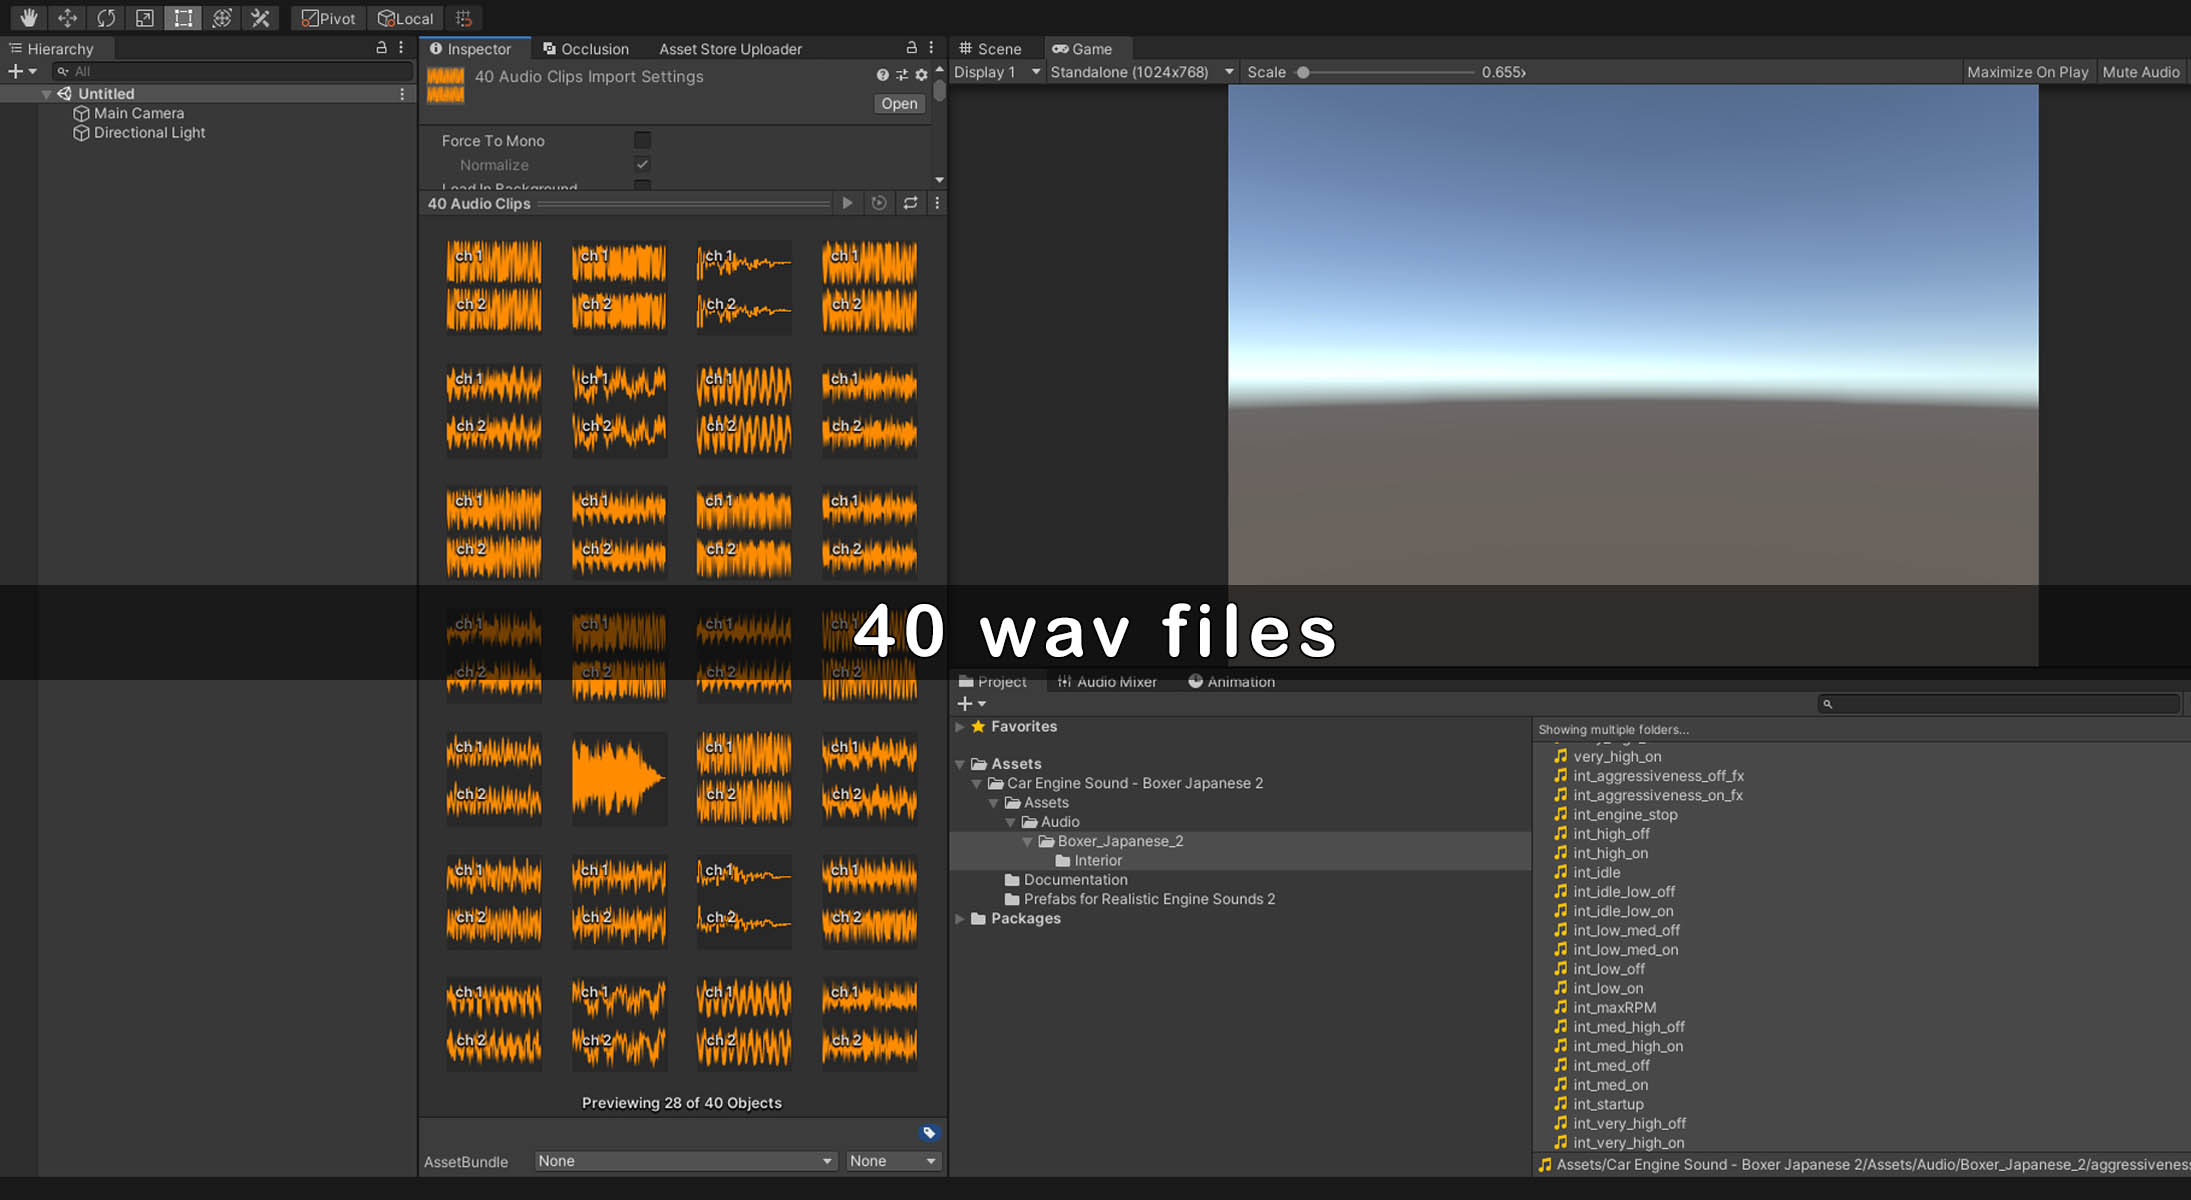
Task: Select the Move tool
Action: [x=67, y=18]
